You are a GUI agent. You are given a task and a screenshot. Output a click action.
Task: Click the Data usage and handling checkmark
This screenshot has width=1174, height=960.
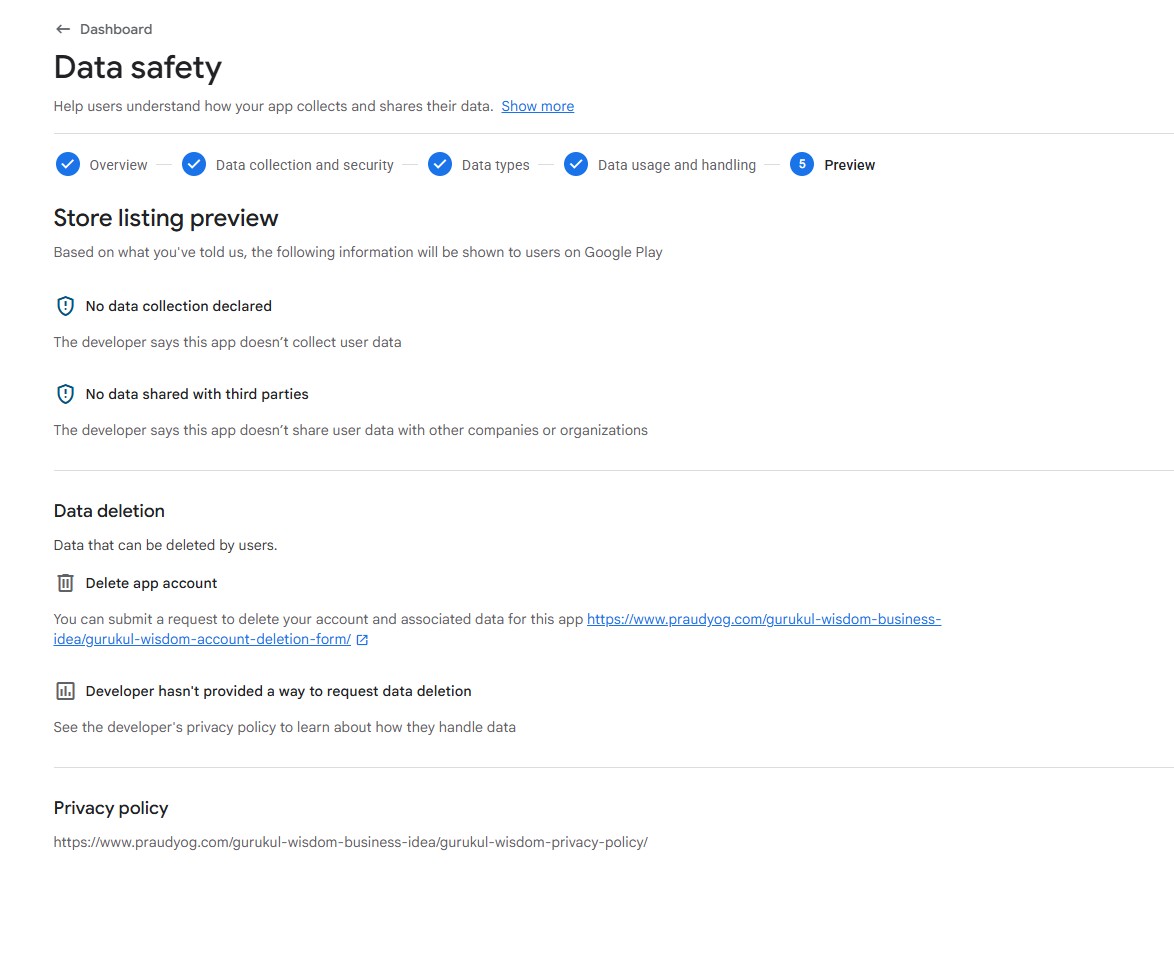(x=576, y=165)
